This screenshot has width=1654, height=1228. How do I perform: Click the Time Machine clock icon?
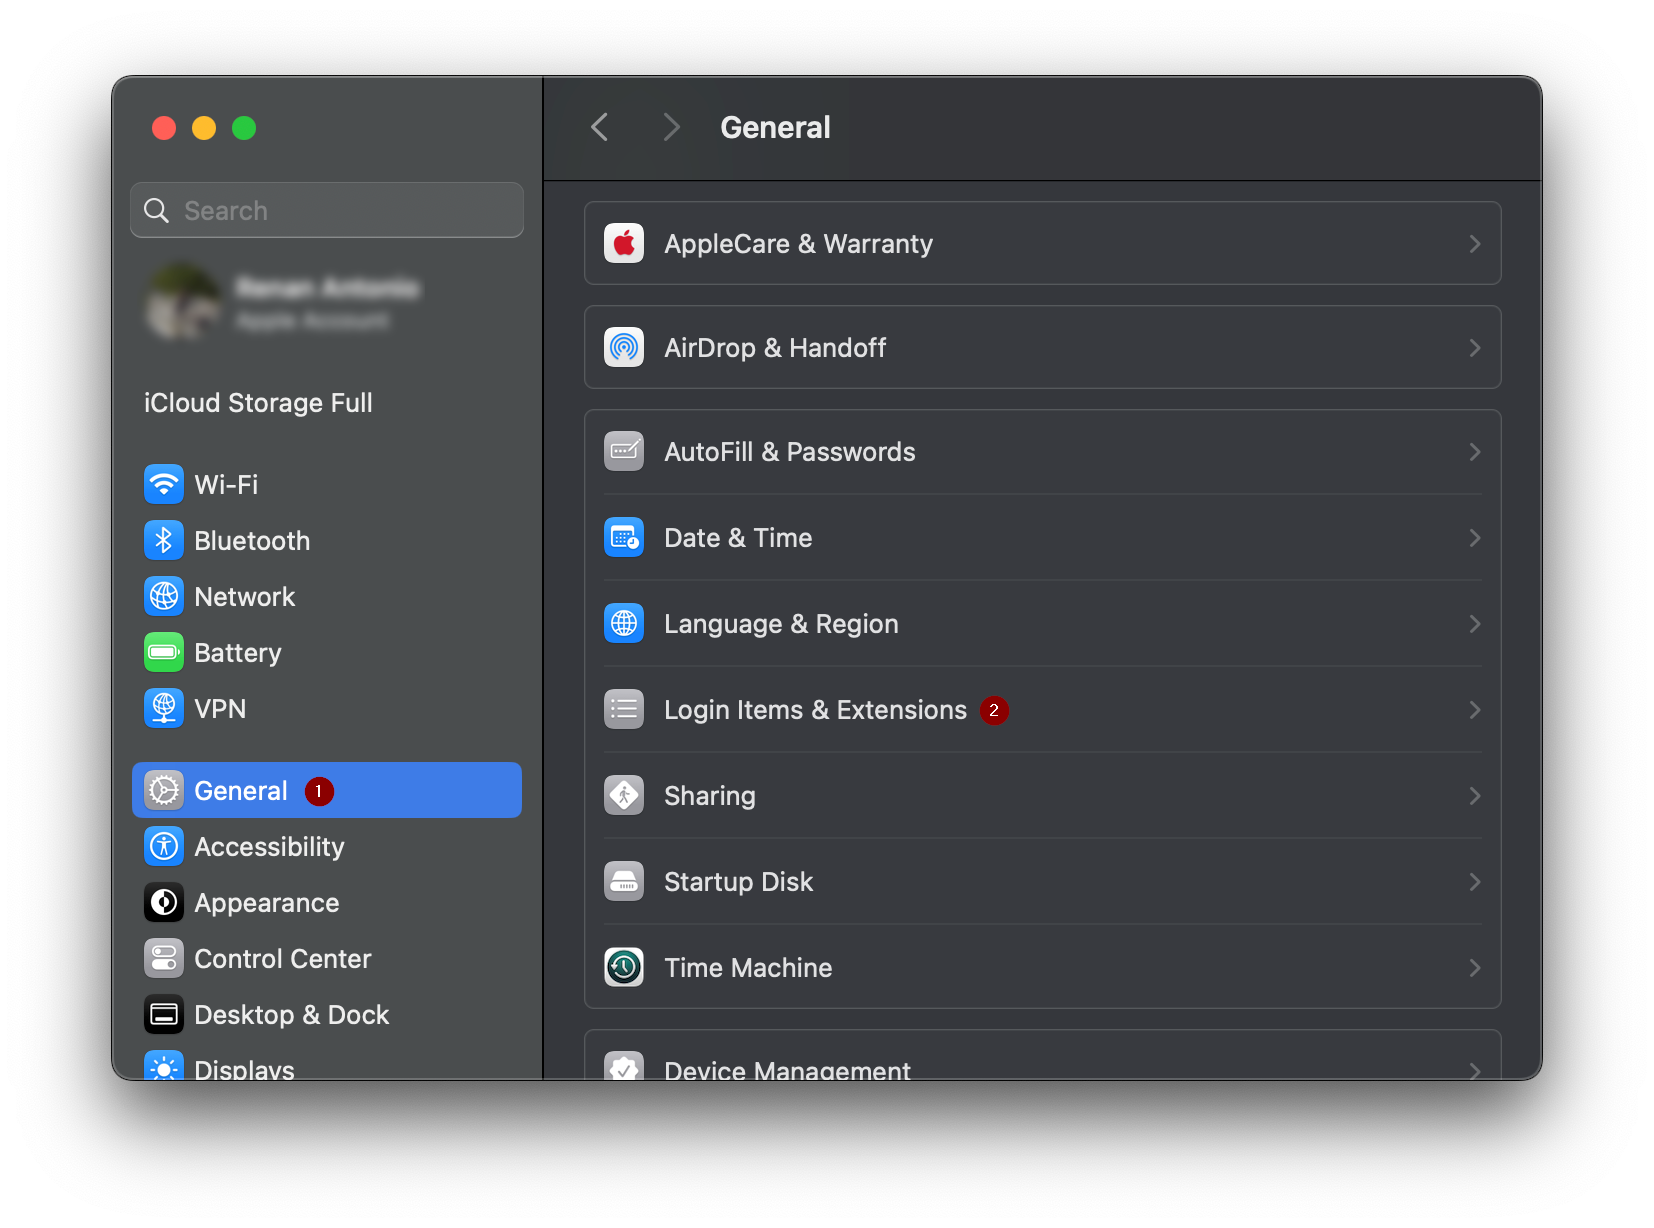[624, 968]
